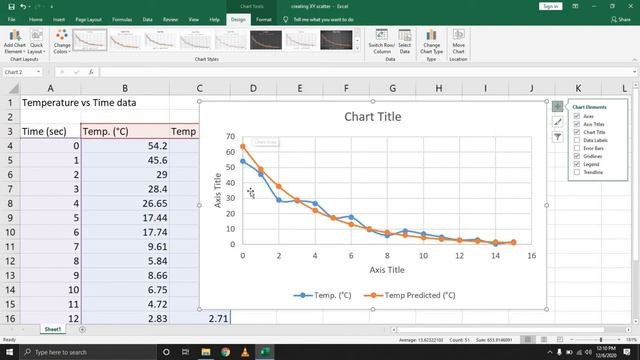Select the Sheet1 tab
The height and width of the screenshot is (360, 640).
(53, 329)
